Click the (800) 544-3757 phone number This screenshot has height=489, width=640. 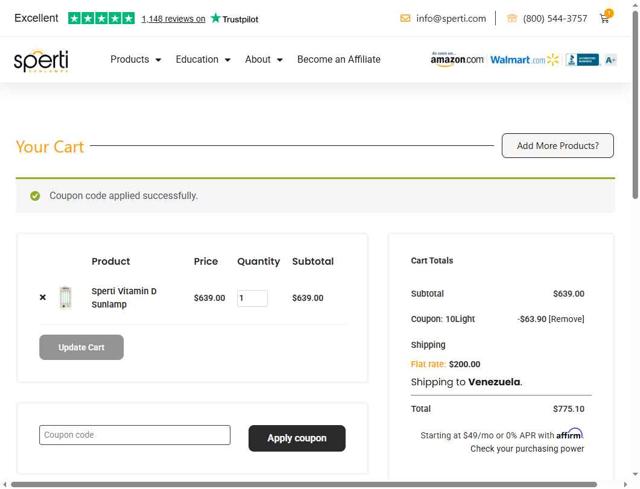(x=555, y=18)
